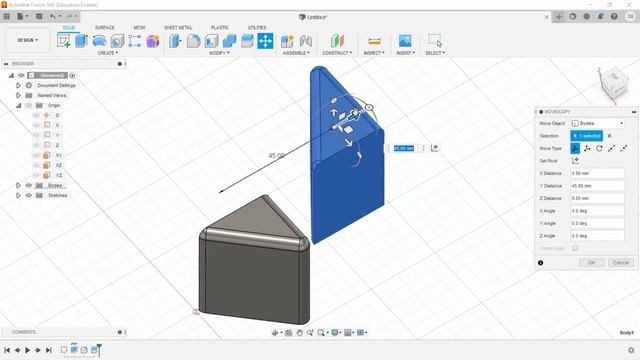Choose Point to Position move type
The width and height of the screenshot is (640, 360).
point(624,148)
